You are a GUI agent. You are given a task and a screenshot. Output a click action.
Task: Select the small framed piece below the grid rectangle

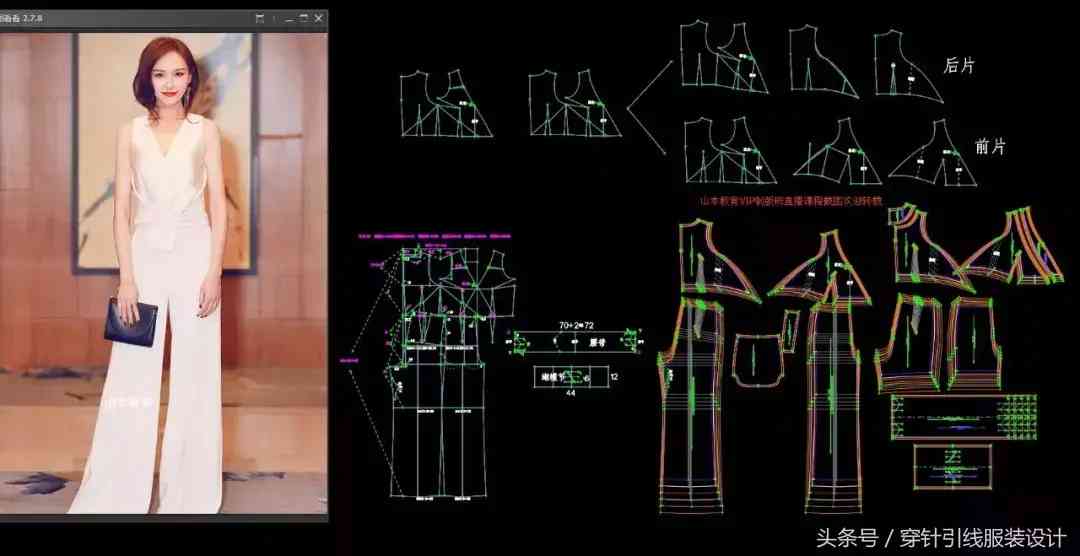(x=953, y=463)
